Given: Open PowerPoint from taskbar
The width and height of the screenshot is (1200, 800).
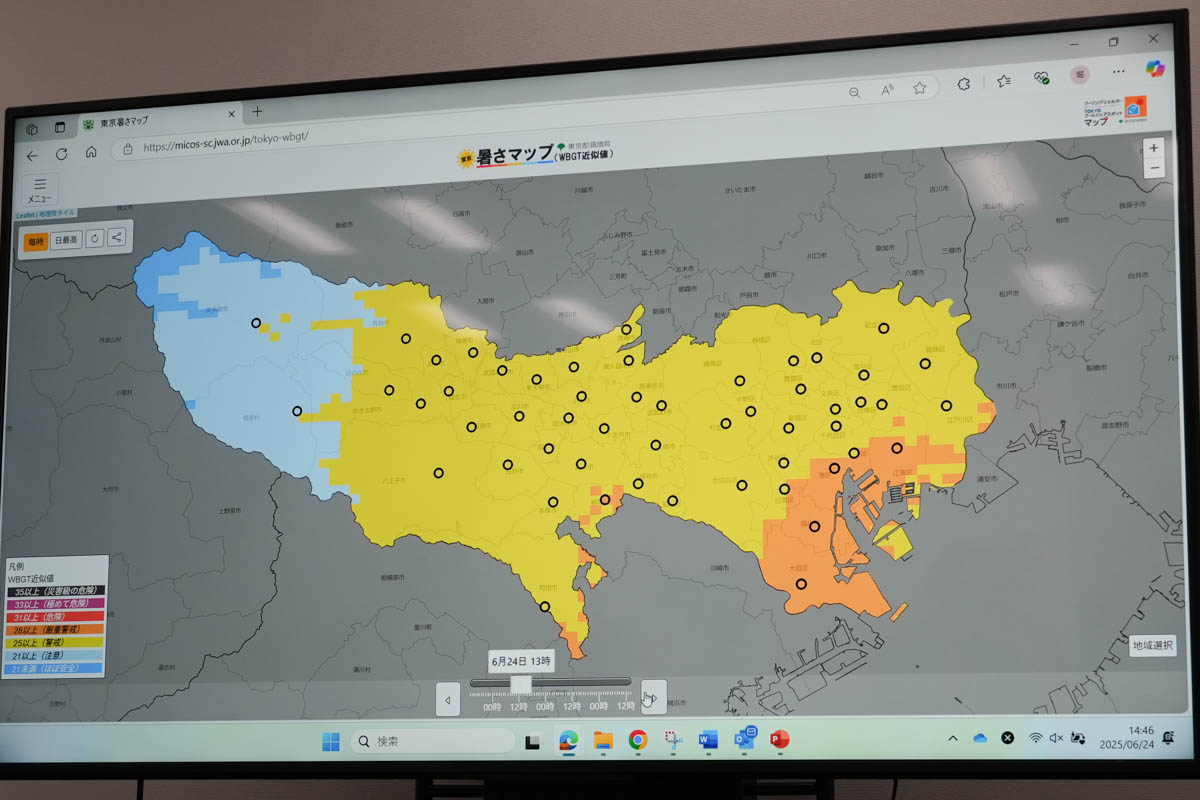Looking at the screenshot, I should pyautogui.click(x=780, y=739).
